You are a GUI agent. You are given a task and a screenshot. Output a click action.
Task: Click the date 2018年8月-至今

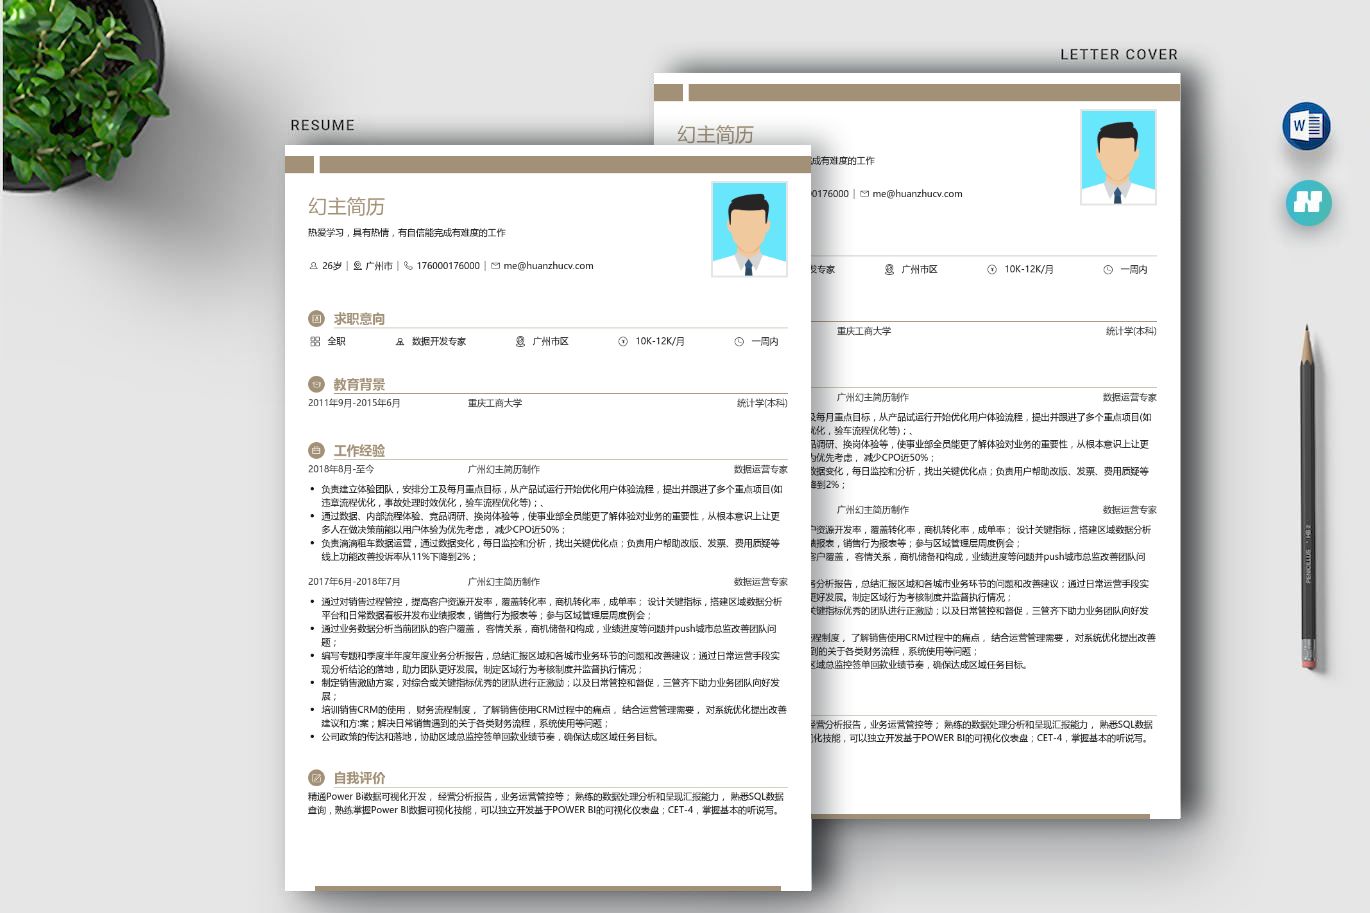pyautogui.click(x=341, y=469)
